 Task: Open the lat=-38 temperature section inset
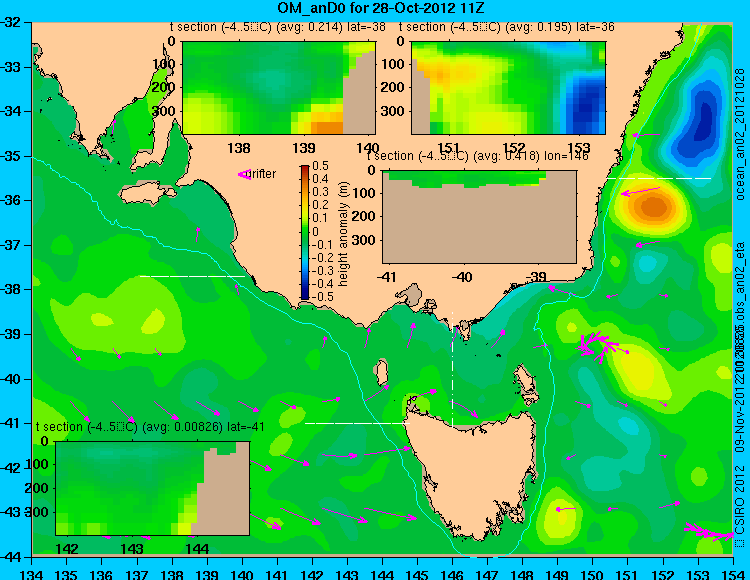[279, 88]
